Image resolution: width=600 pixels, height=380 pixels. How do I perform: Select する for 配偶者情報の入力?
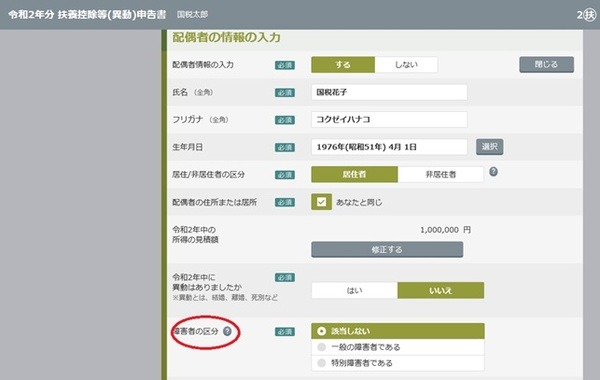pos(343,65)
